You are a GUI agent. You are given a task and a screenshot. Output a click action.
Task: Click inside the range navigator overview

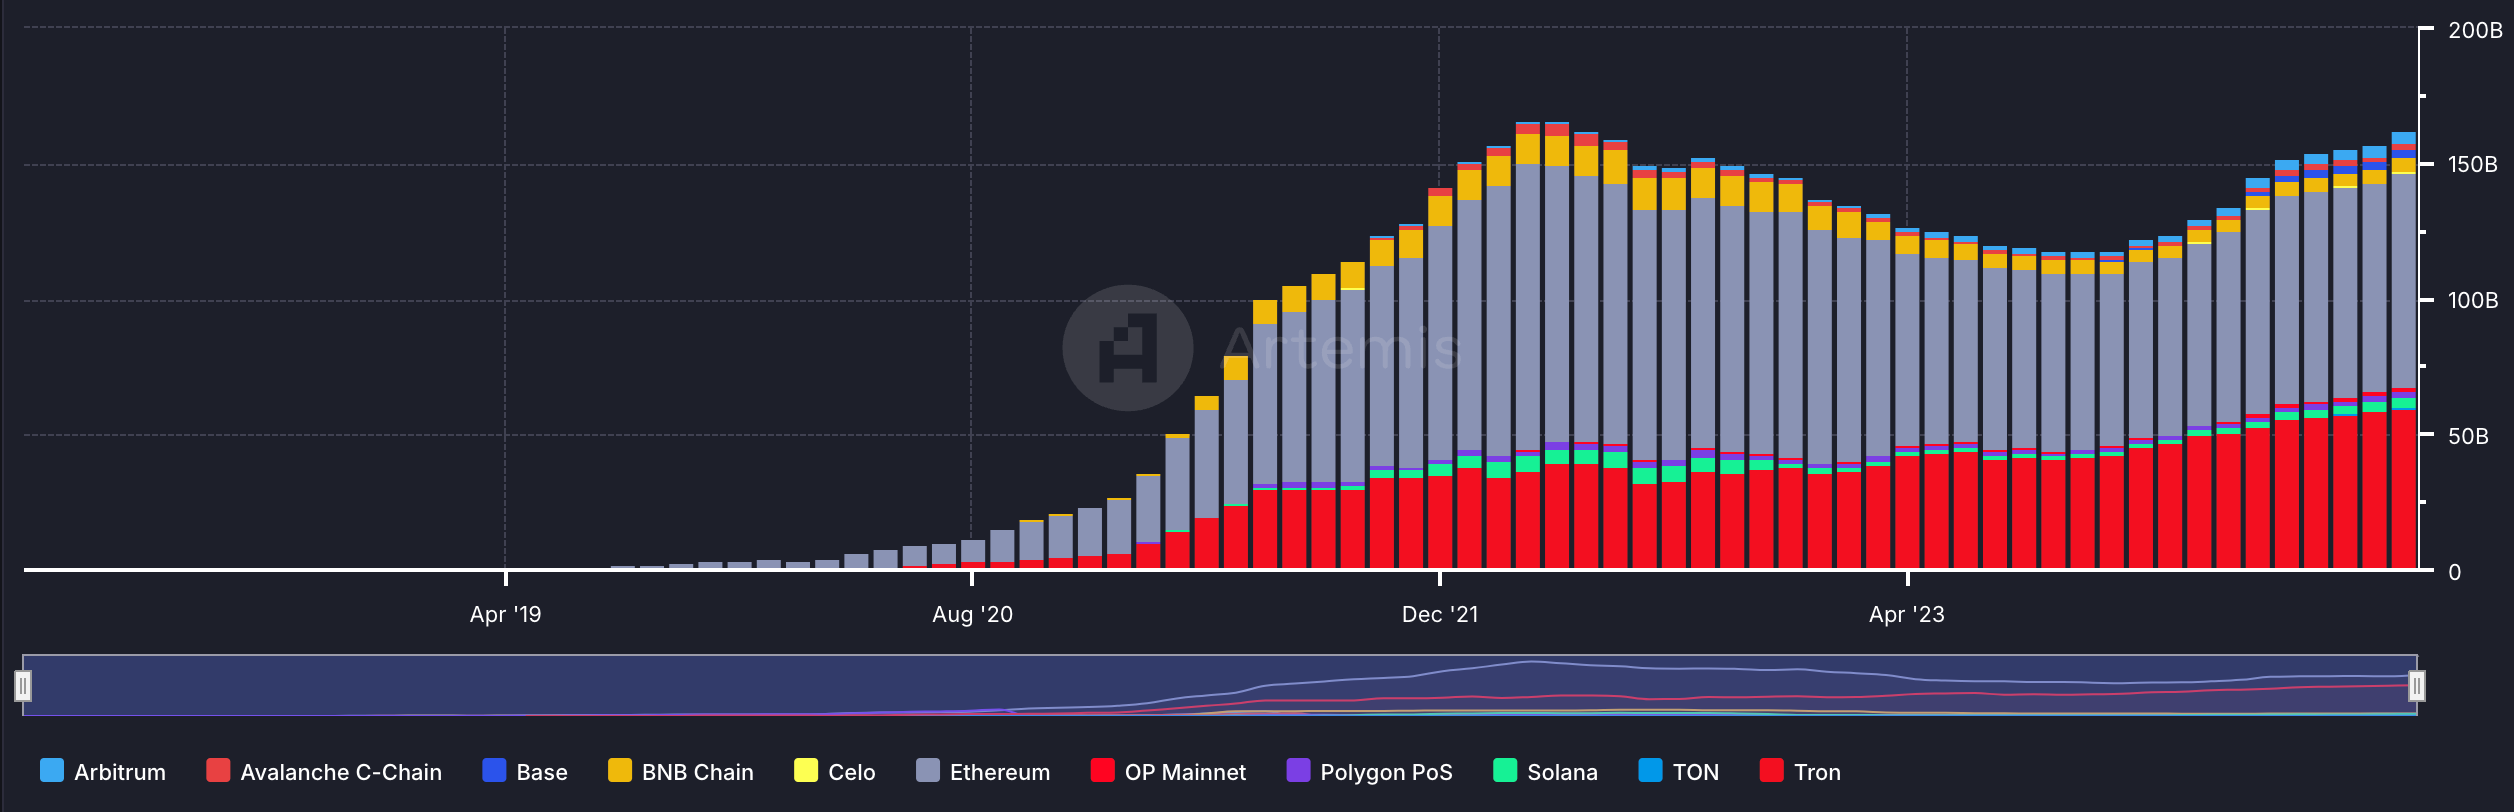pyautogui.click(x=1220, y=685)
